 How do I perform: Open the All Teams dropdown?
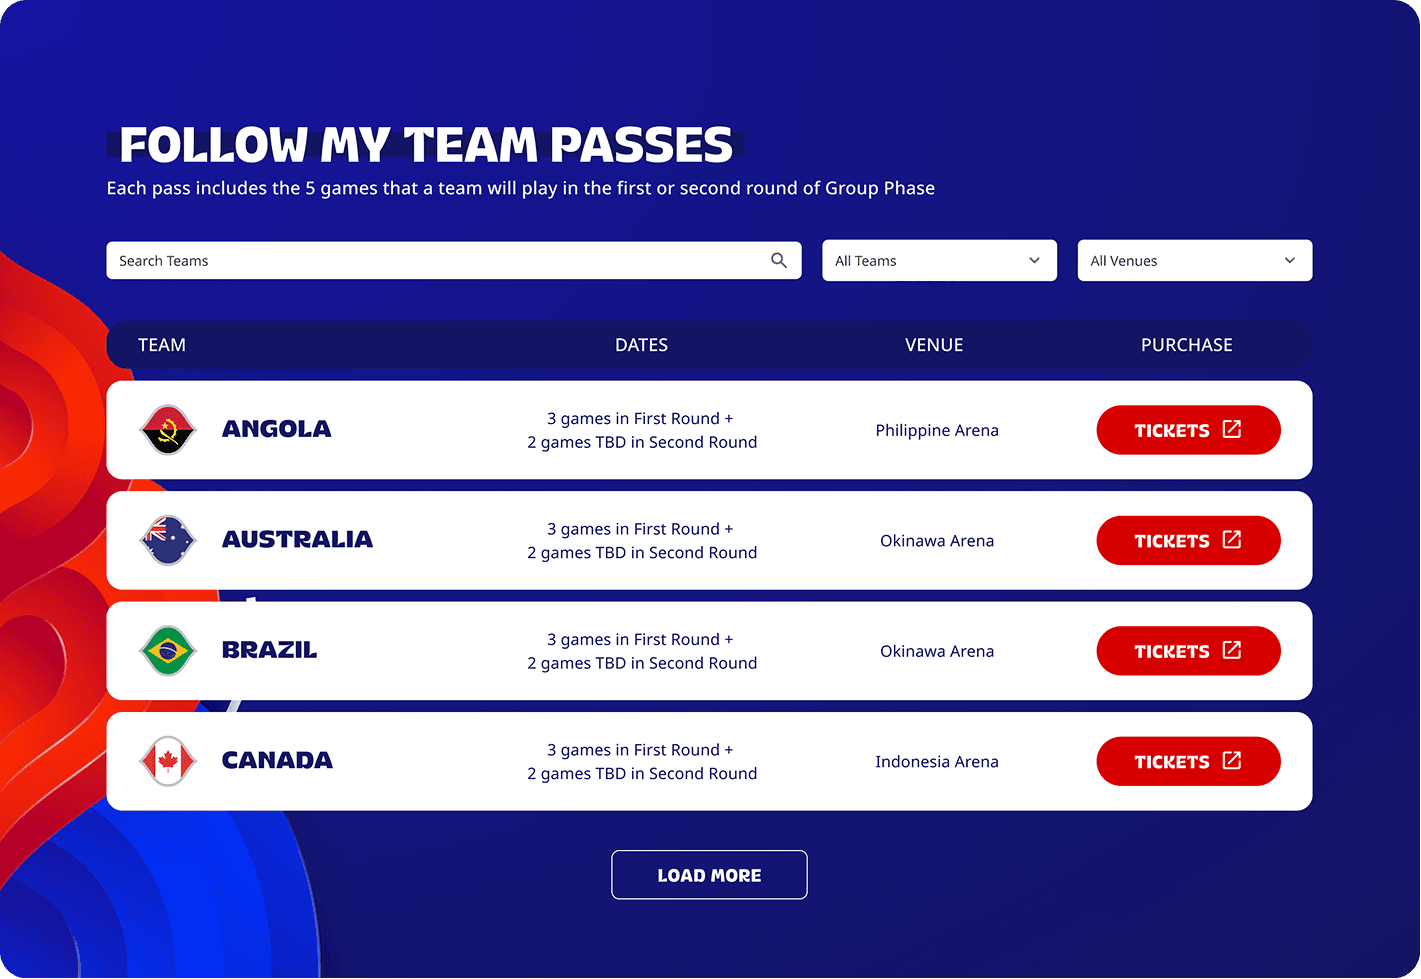pos(938,260)
